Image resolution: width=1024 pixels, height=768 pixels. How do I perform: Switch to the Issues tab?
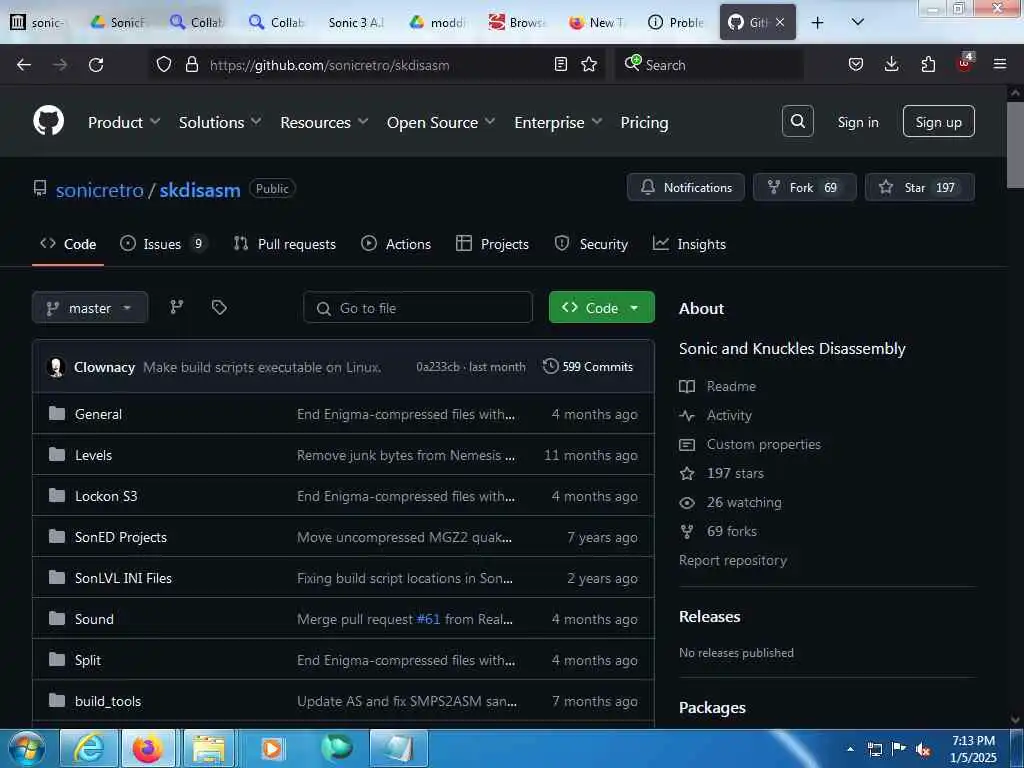pos(163,244)
